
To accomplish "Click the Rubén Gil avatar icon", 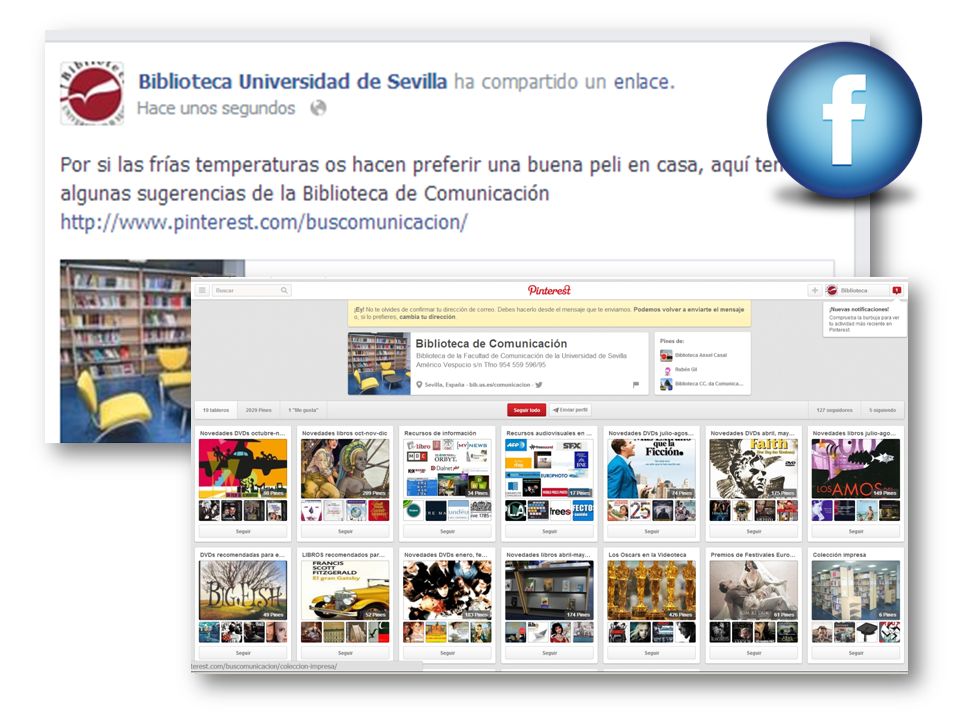I will (666, 370).
